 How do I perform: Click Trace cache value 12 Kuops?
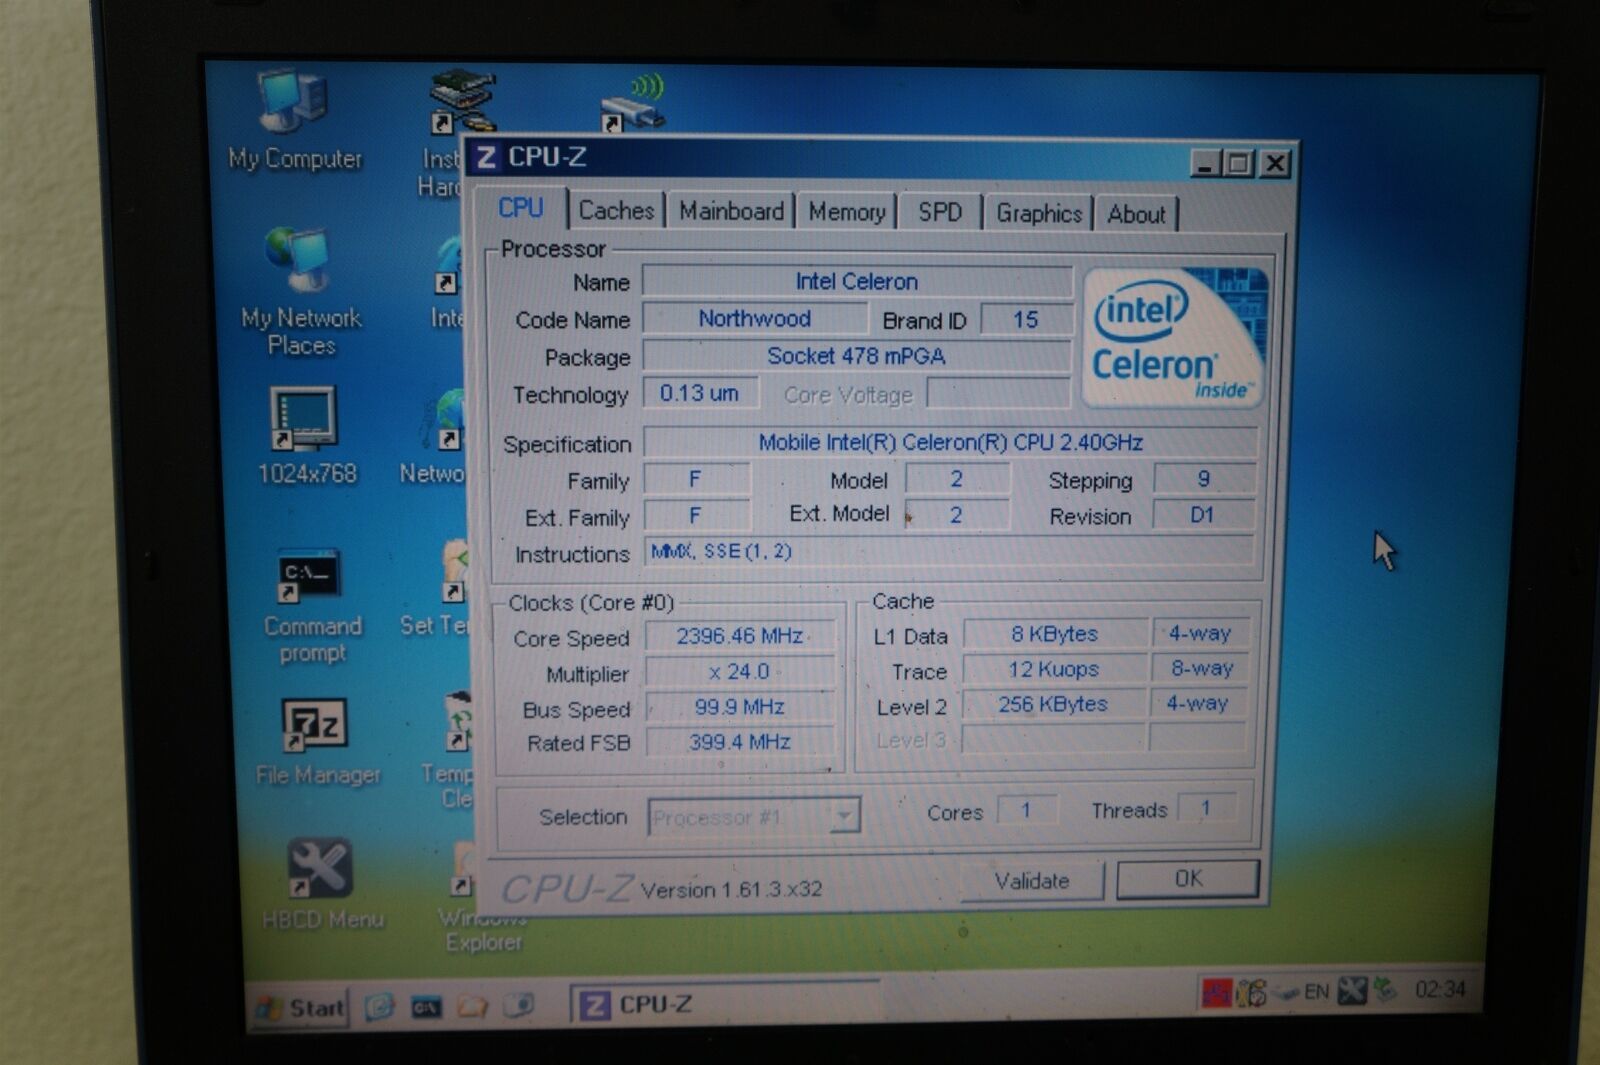[1055, 669]
